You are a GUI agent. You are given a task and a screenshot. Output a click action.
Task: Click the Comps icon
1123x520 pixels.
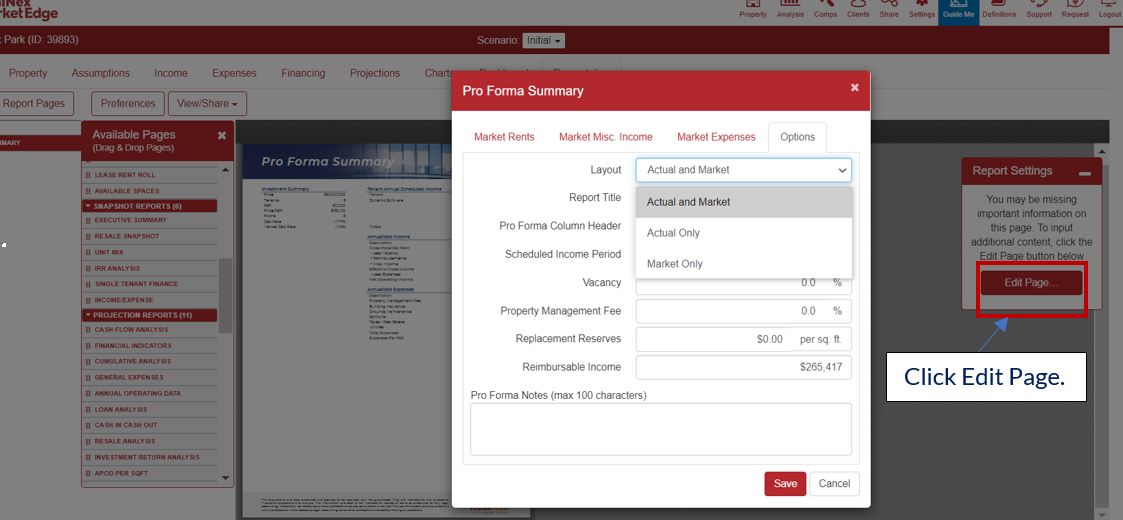pyautogui.click(x=825, y=9)
